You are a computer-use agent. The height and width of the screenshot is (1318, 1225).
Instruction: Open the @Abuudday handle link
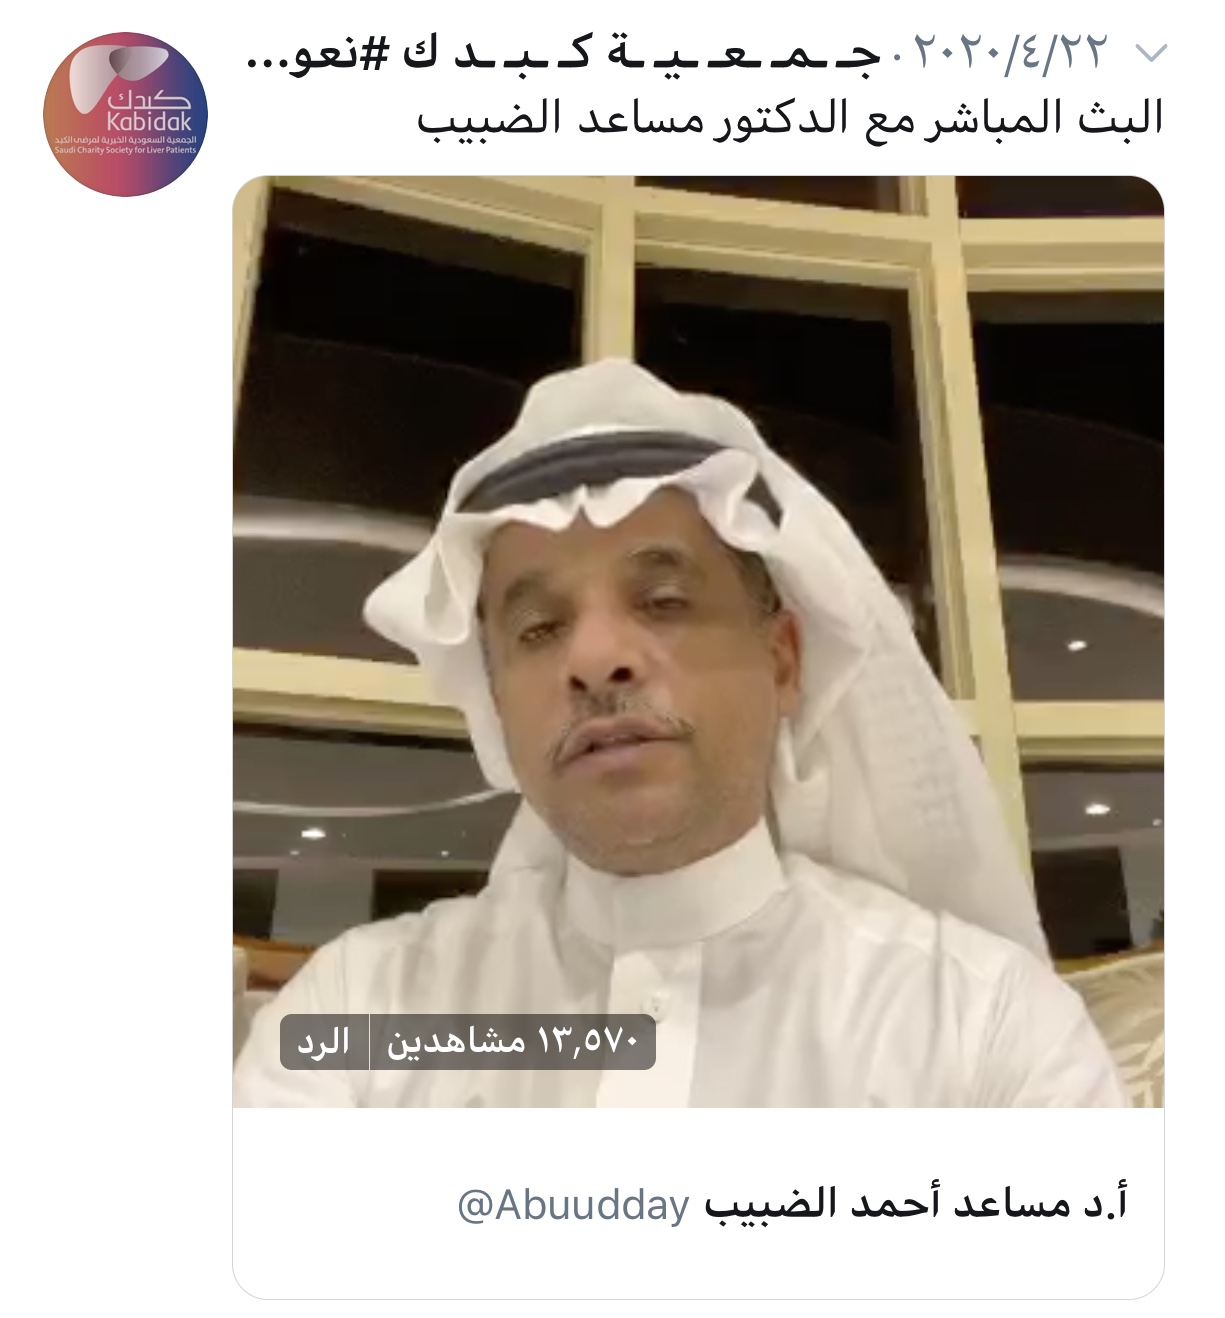[x=573, y=1204]
